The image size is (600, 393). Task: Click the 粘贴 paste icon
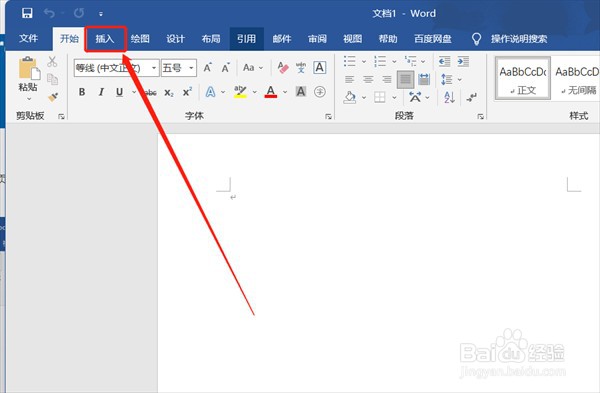pyautogui.click(x=29, y=68)
